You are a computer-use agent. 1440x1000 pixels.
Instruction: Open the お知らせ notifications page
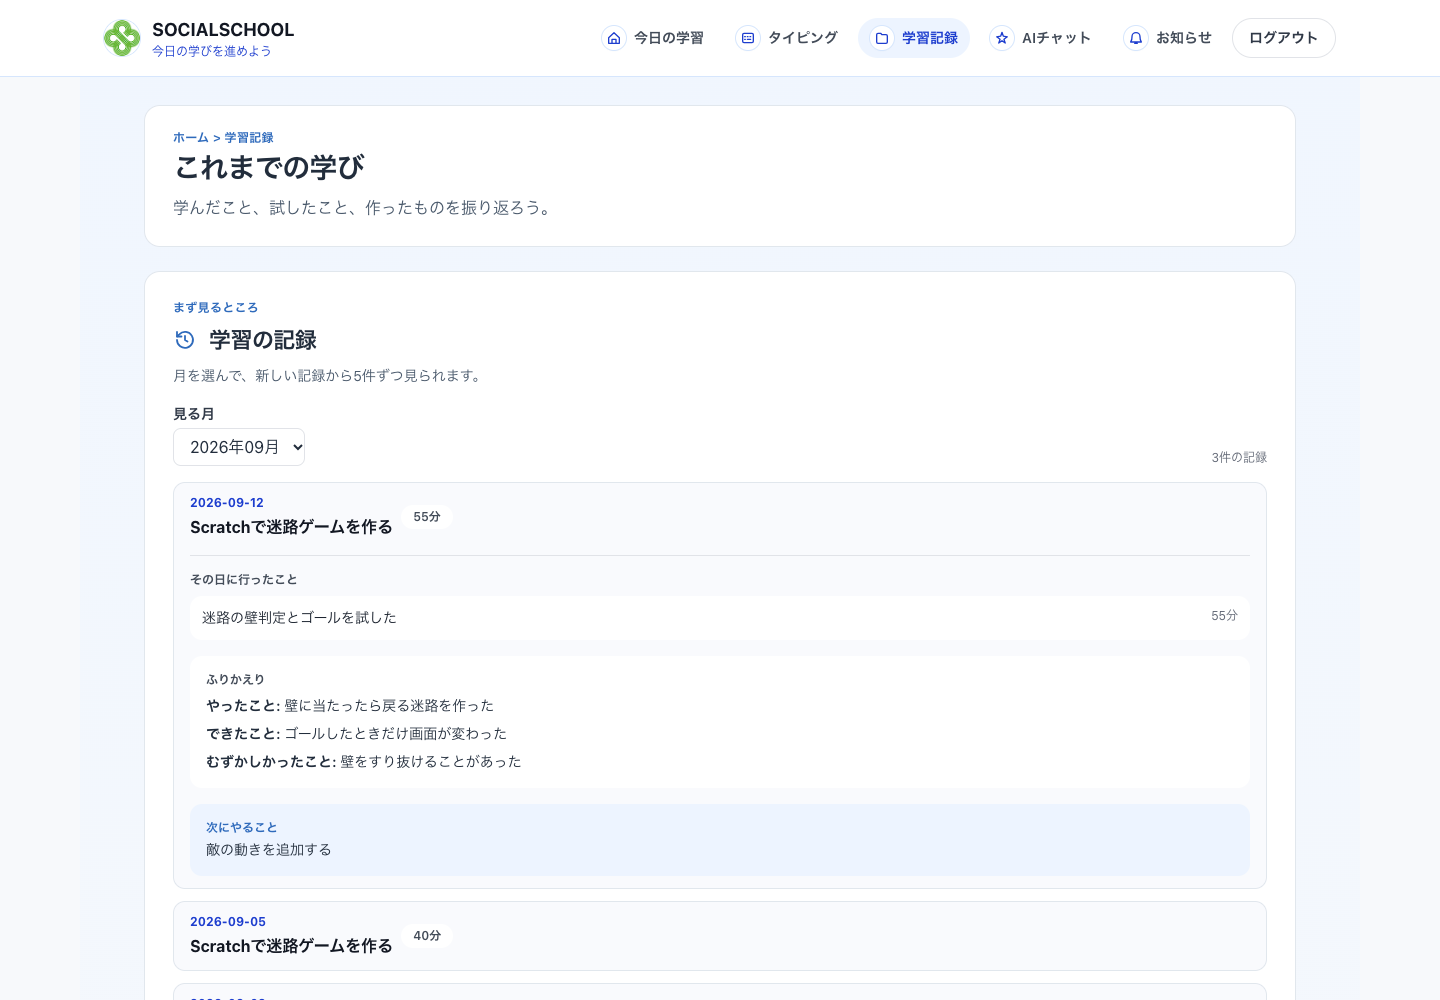tap(1168, 38)
